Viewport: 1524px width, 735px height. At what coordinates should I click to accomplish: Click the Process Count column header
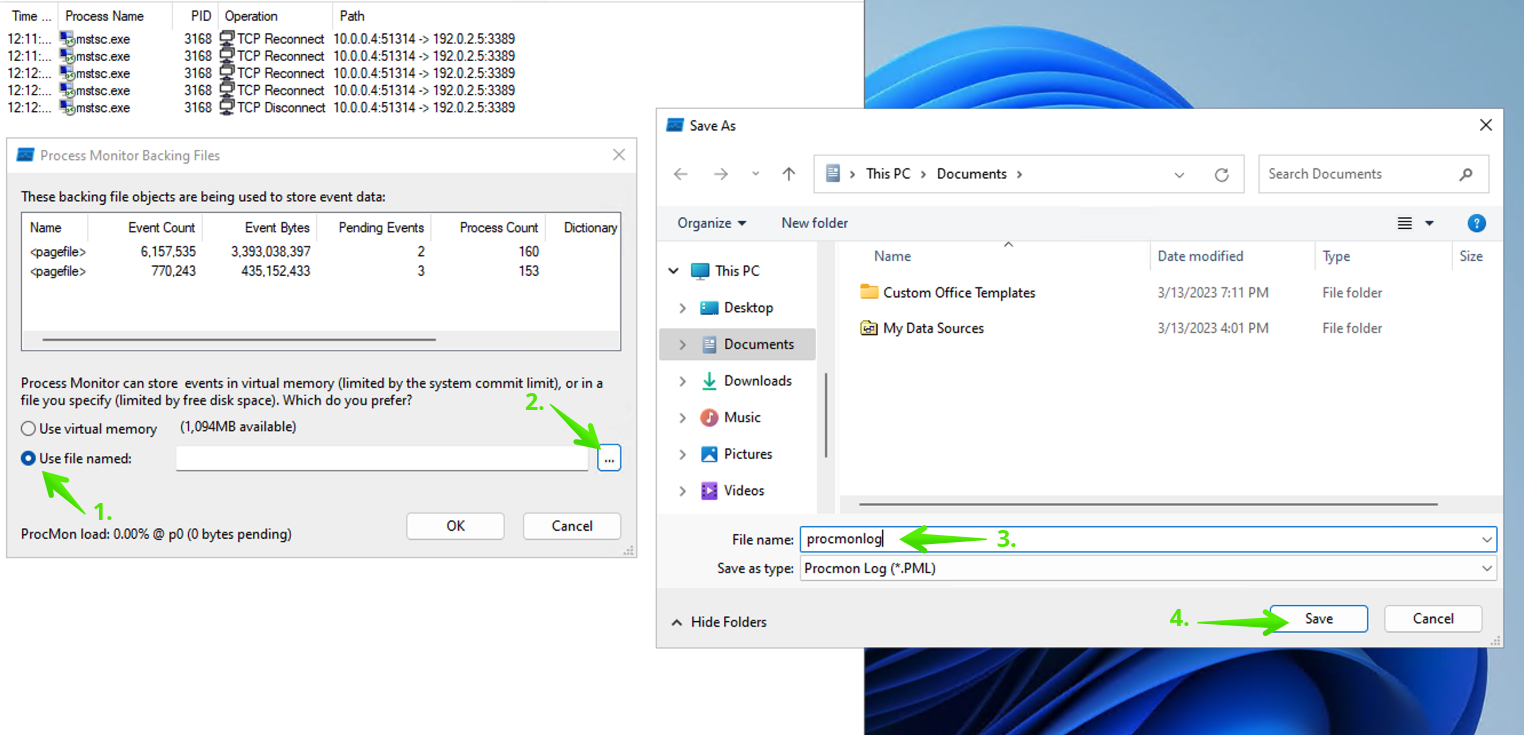[499, 228]
